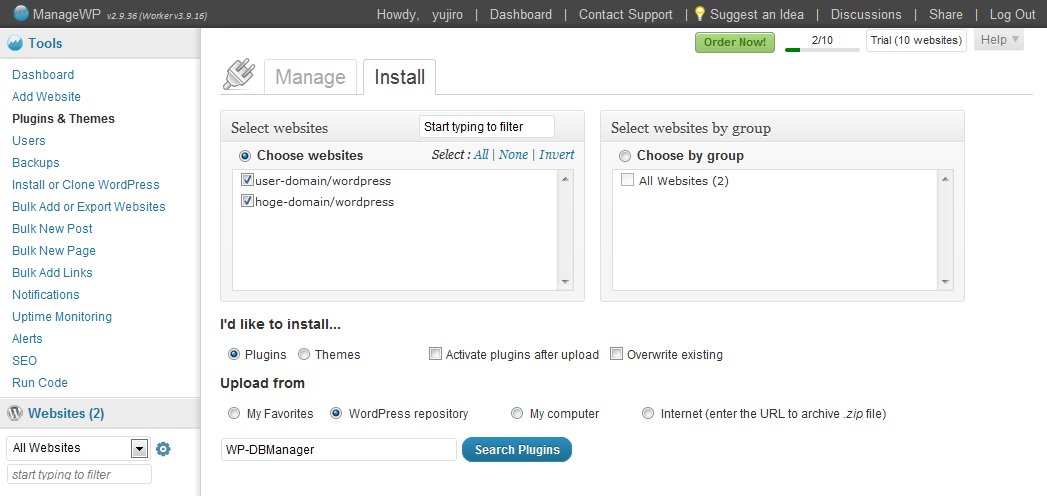Image resolution: width=1047 pixels, height=496 pixels.
Task: Click the 2/10 website usage progress bar
Action: tap(822, 49)
